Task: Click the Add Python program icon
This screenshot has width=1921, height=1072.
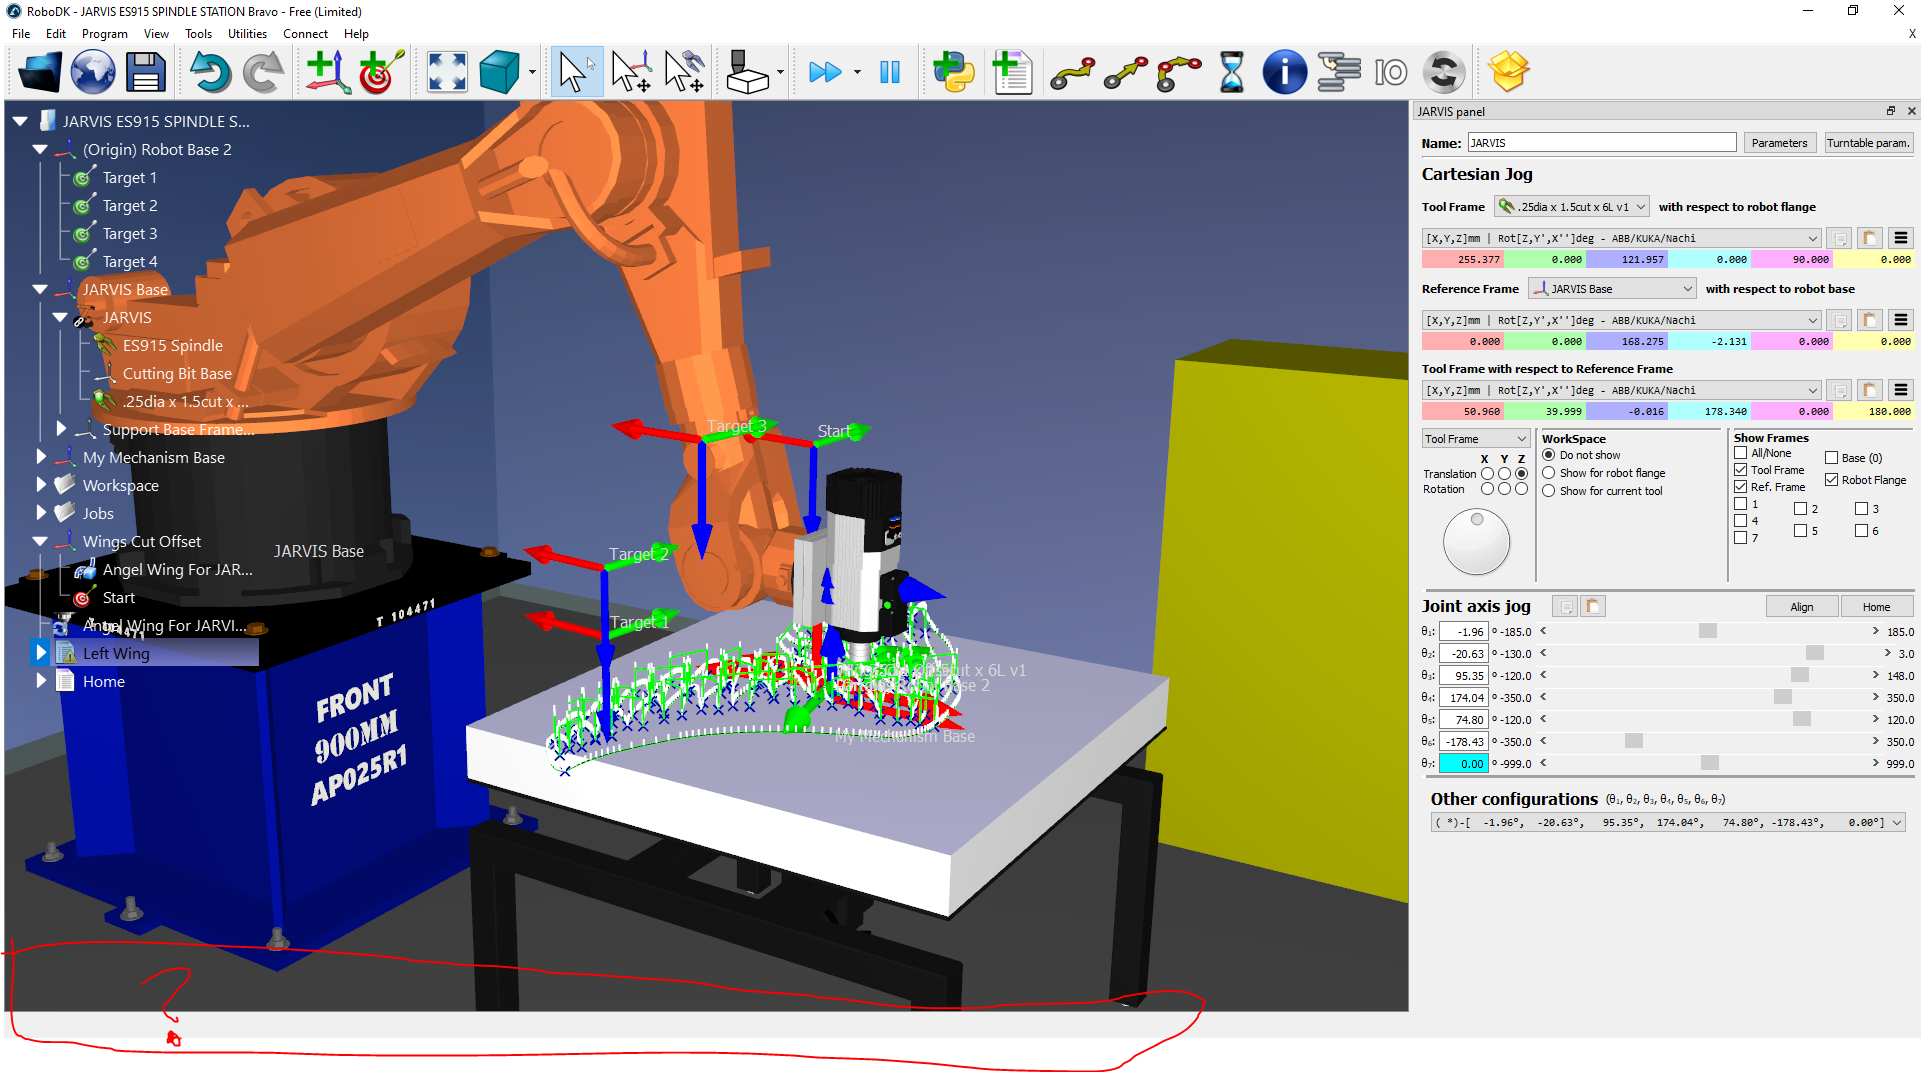Action: (x=953, y=73)
